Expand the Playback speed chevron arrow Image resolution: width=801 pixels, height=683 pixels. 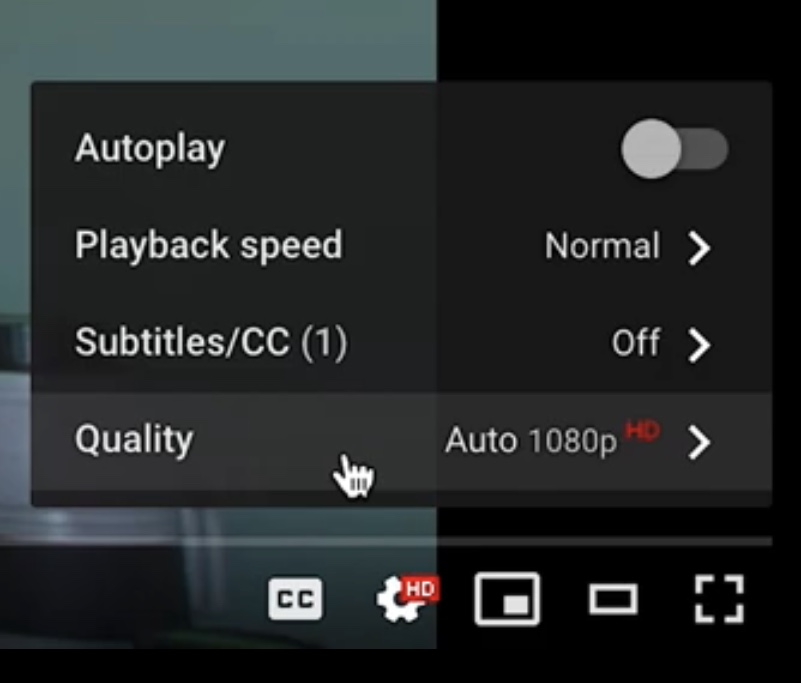699,248
